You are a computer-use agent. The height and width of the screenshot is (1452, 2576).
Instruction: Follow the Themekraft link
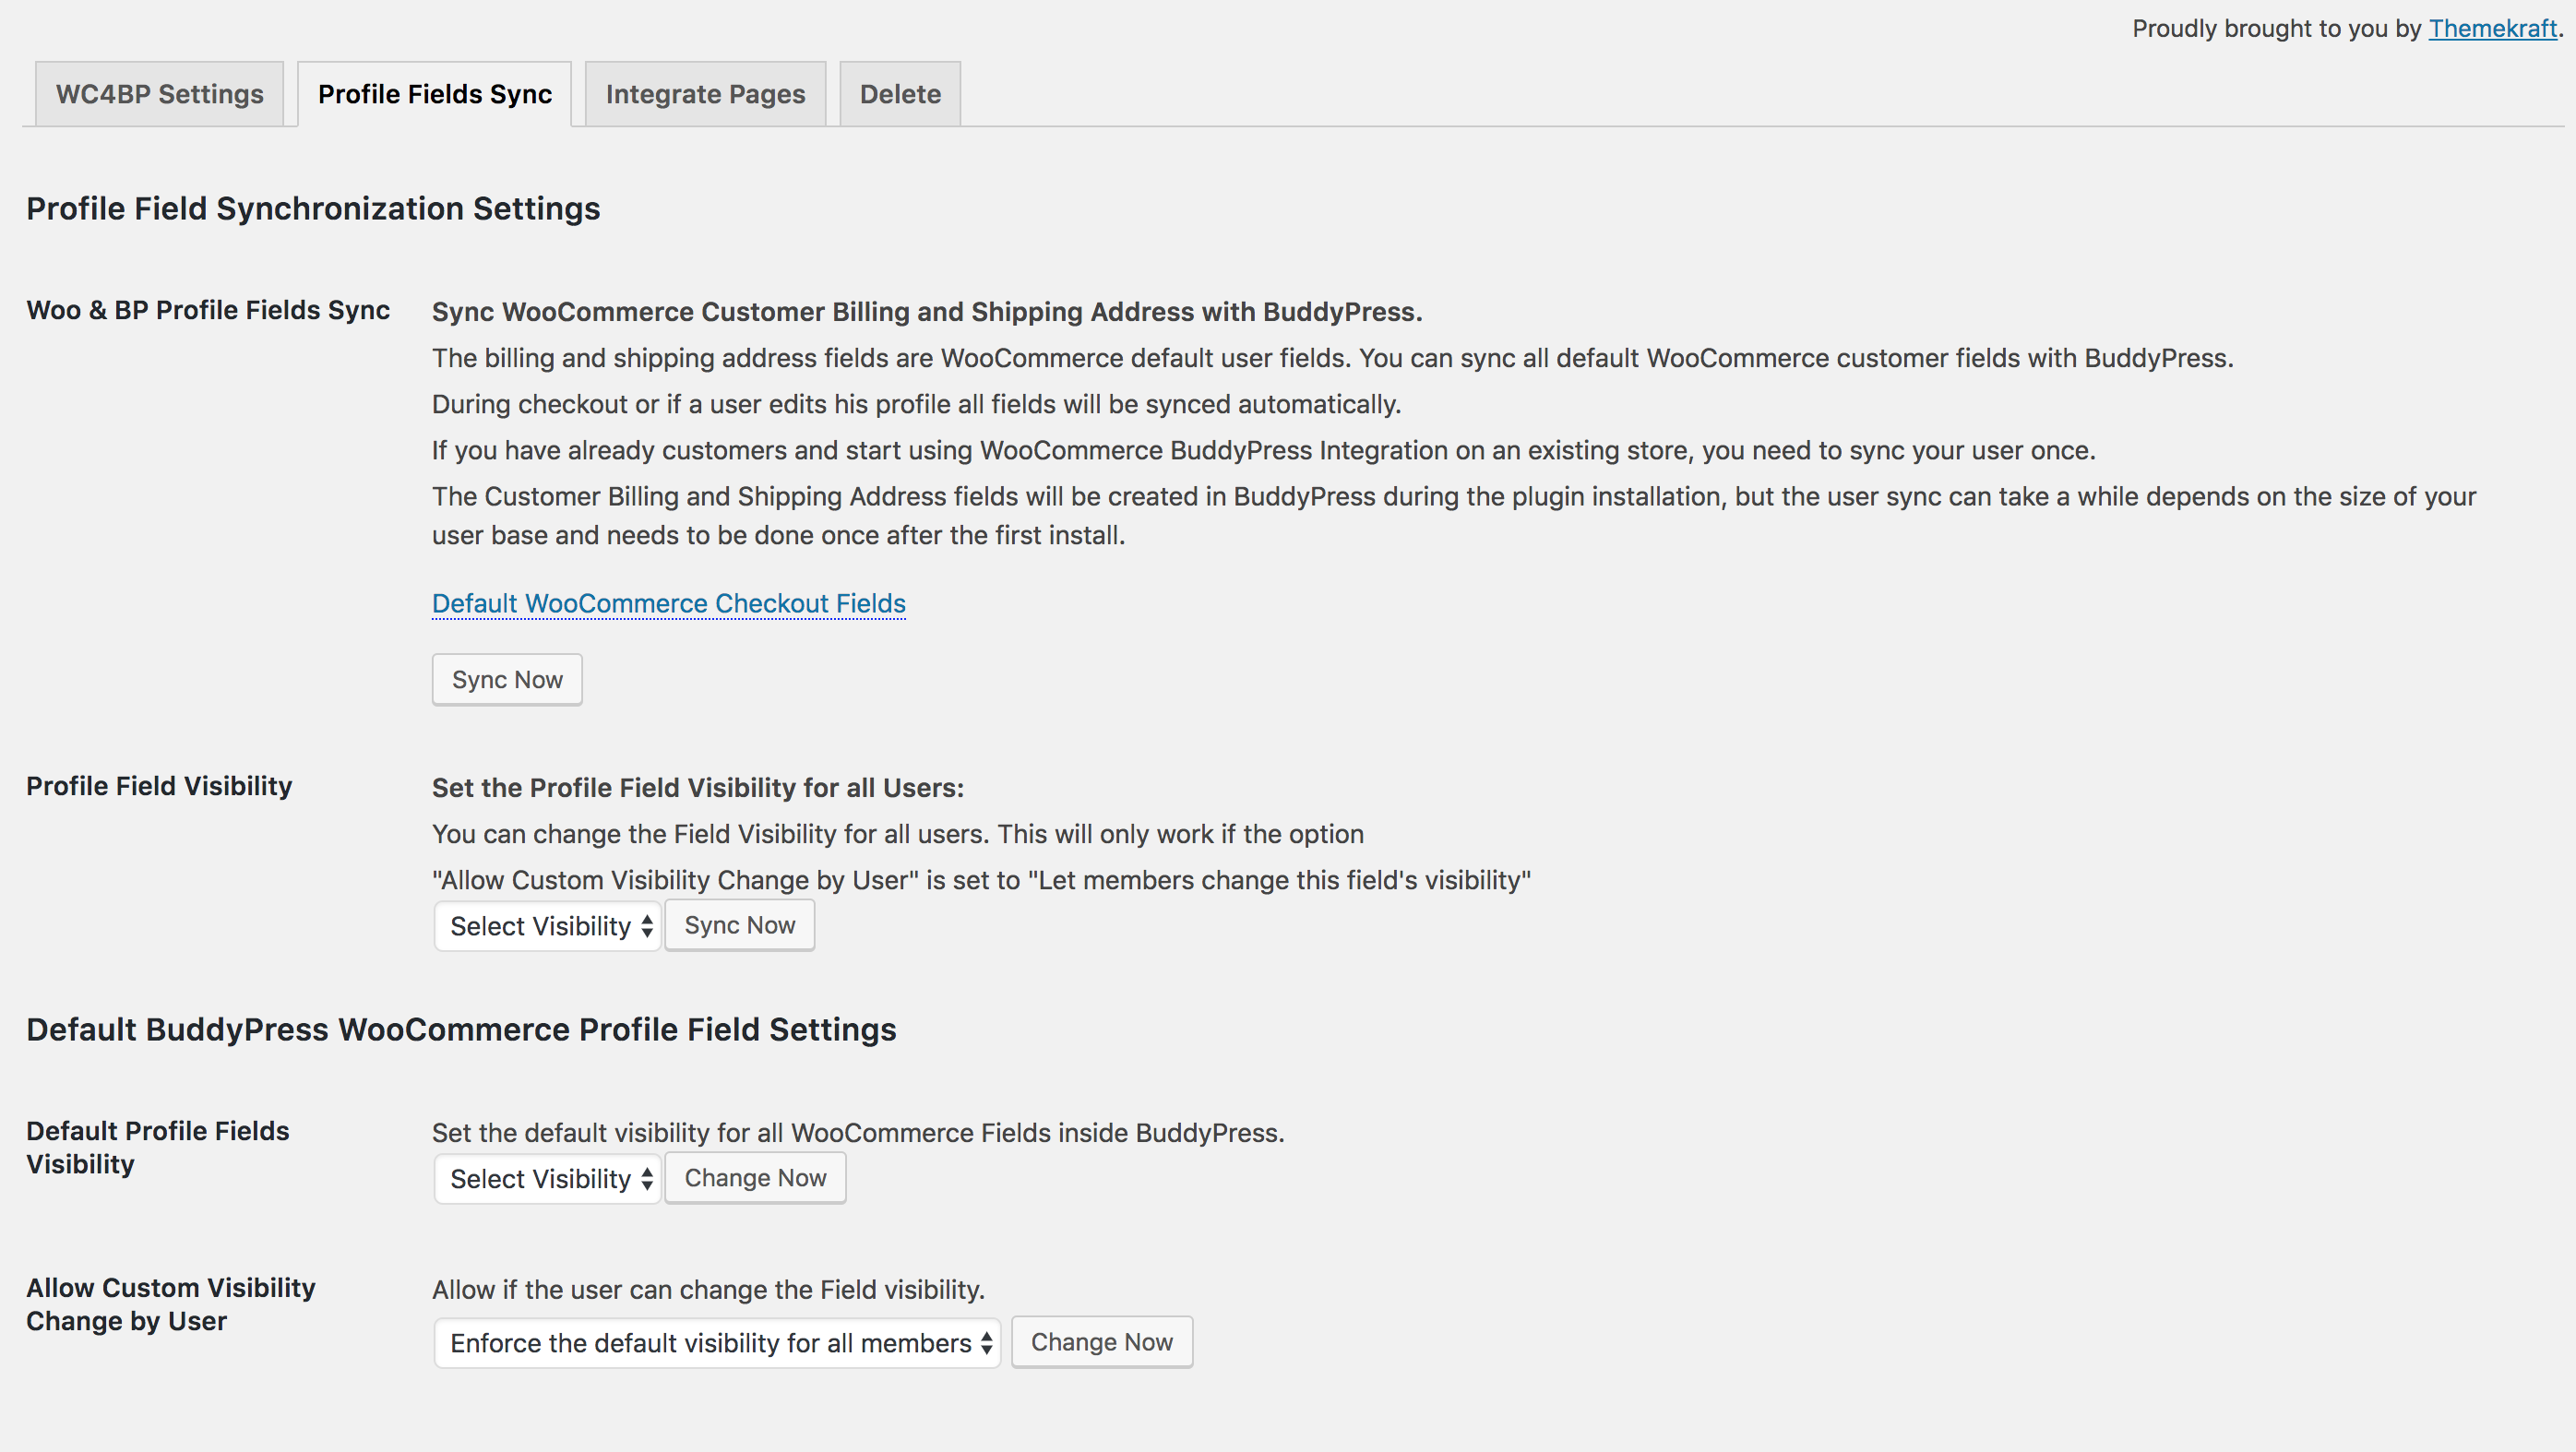click(x=2492, y=28)
